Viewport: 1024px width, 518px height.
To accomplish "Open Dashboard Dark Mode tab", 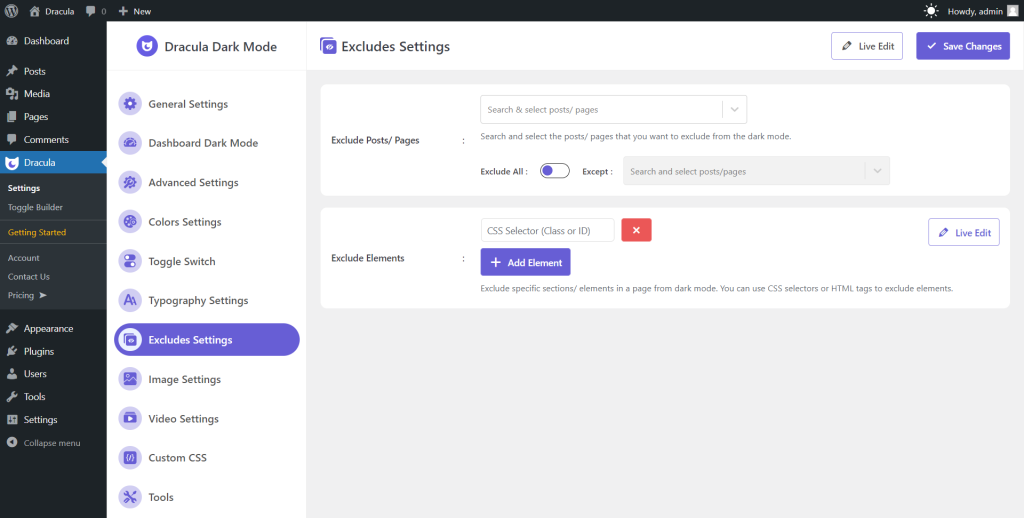I will (x=206, y=143).
